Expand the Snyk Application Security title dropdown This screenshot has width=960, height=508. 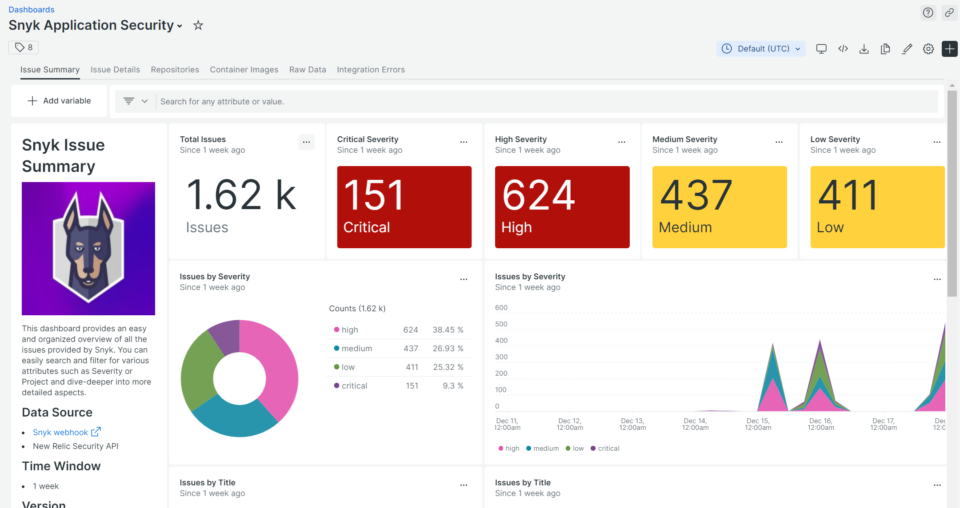pos(180,26)
